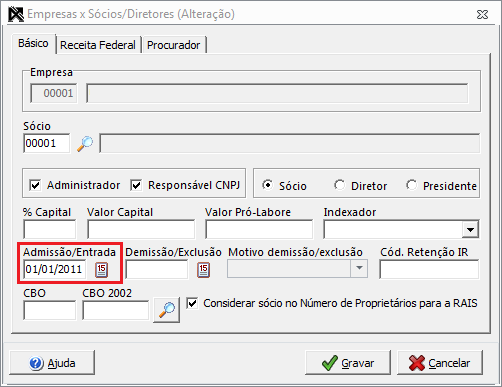Click the Admissão/Entrada date field
Viewport: 502px width, 387px height.
coord(55,269)
